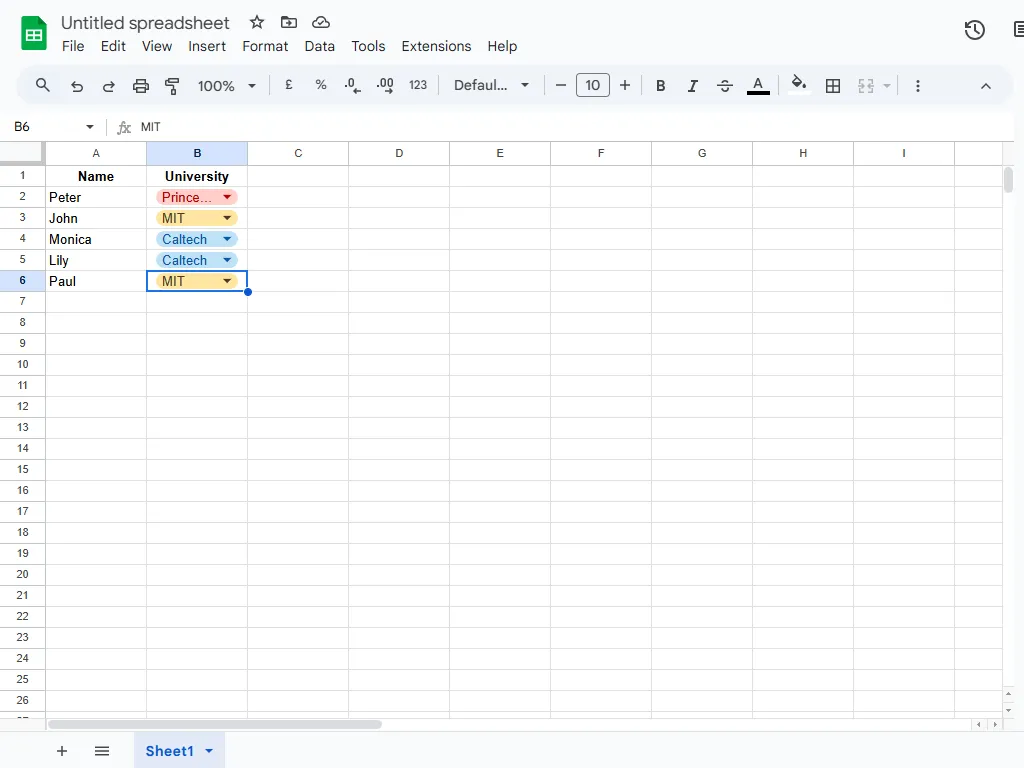Image resolution: width=1024 pixels, height=768 pixels.
Task: Click the move to folder icon
Action: (x=289, y=23)
